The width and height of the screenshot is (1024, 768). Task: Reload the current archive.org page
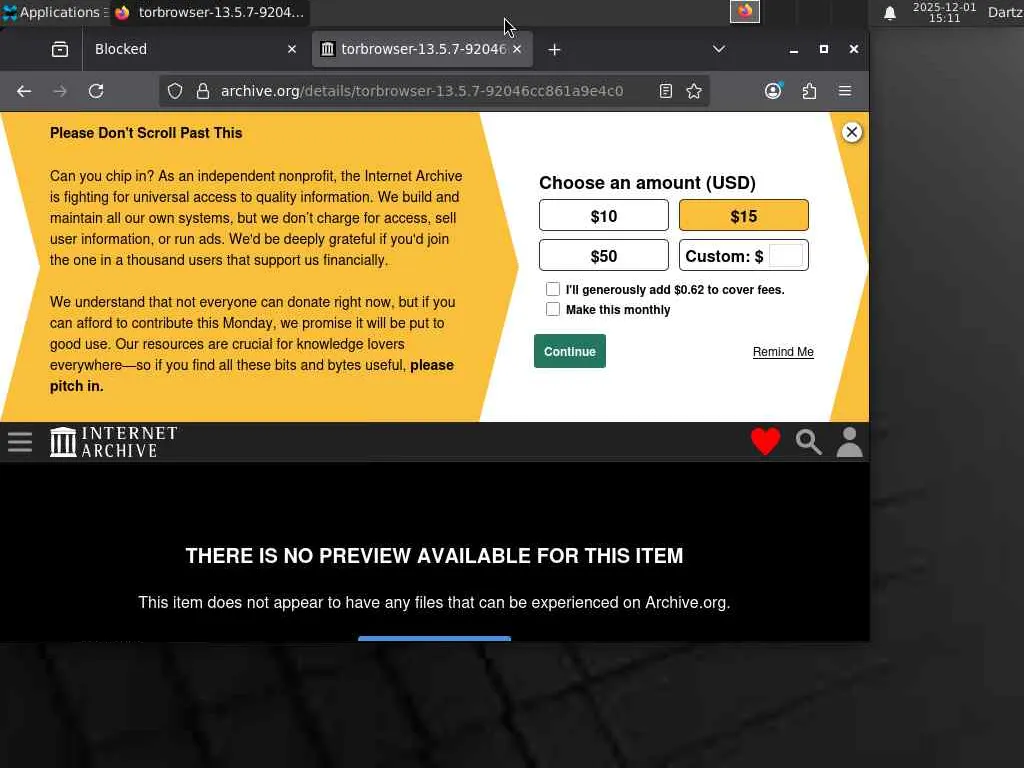(96, 91)
